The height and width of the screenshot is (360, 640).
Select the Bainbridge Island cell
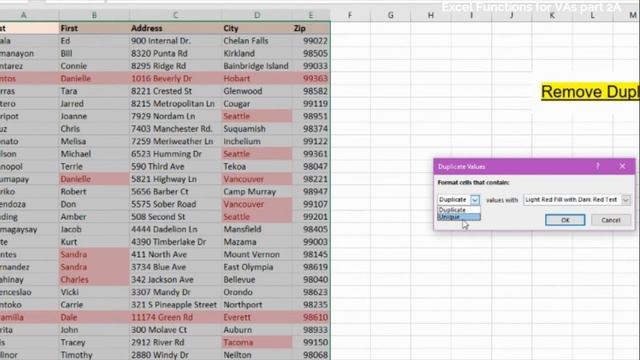click(x=257, y=66)
